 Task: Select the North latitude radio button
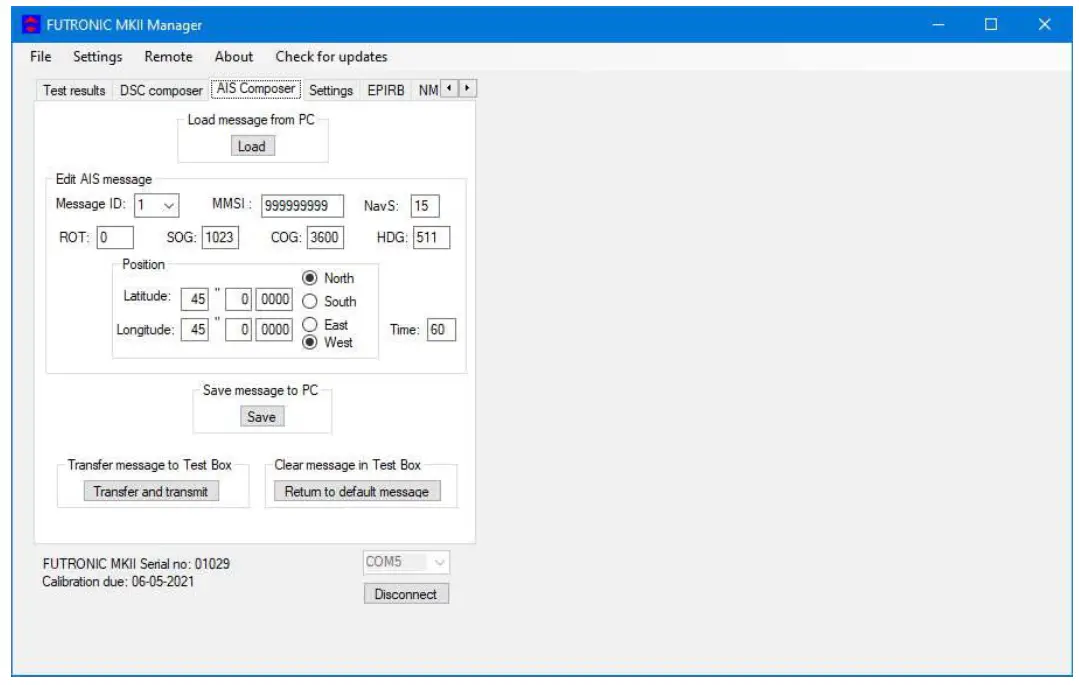click(310, 278)
